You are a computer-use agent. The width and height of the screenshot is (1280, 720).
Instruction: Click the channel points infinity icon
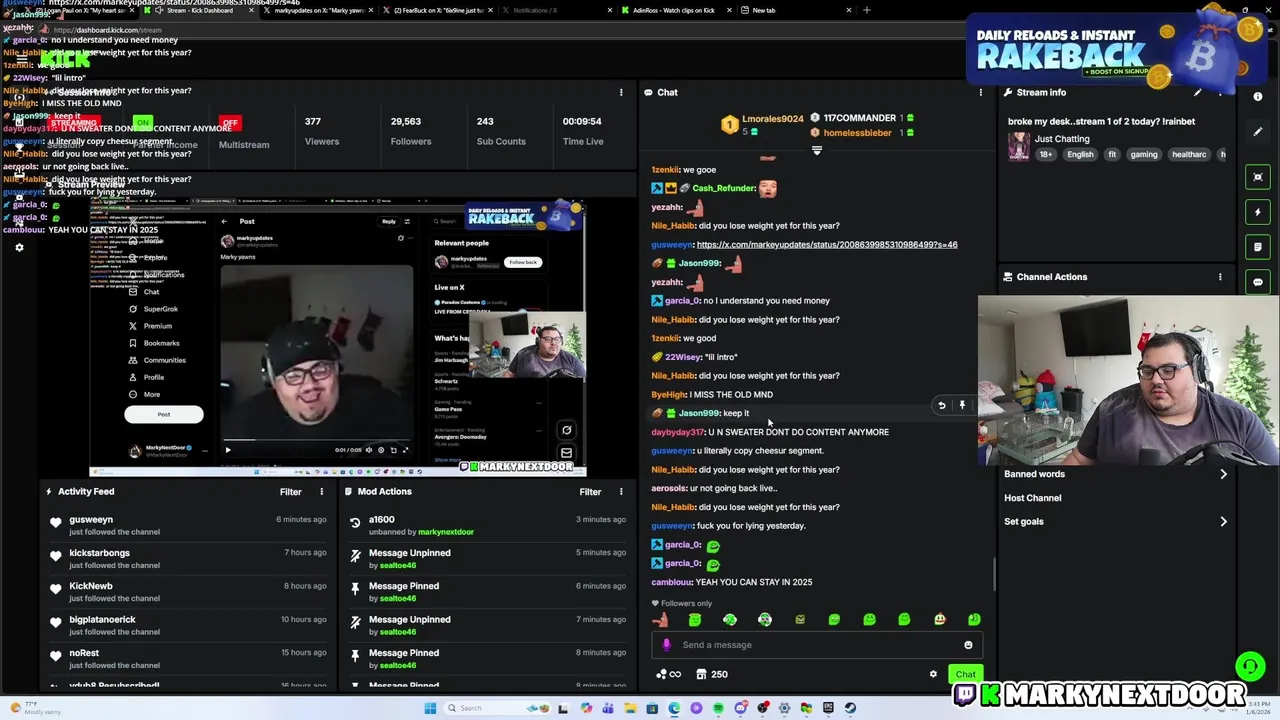click(x=668, y=674)
